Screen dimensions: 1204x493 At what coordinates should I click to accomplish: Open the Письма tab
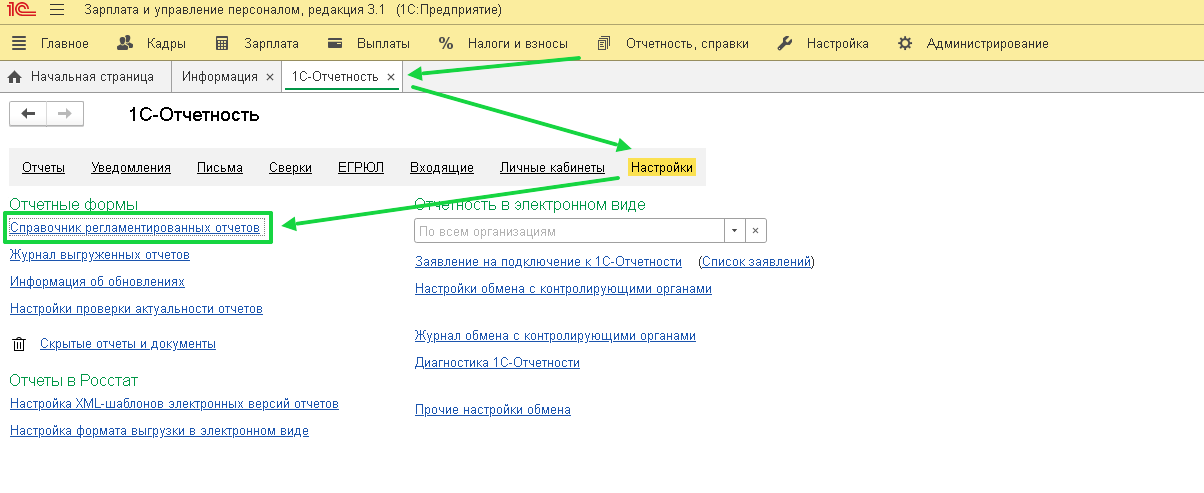pos(220,168)
